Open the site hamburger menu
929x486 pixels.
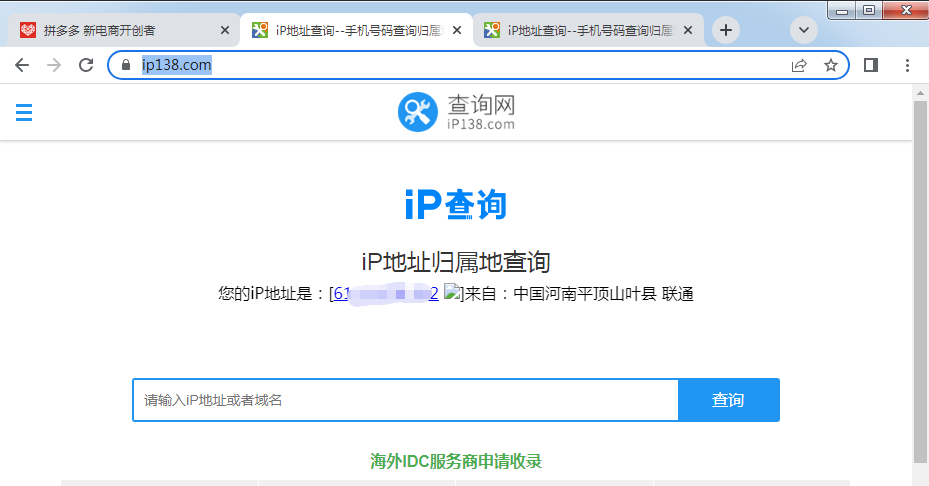(24, 112)
